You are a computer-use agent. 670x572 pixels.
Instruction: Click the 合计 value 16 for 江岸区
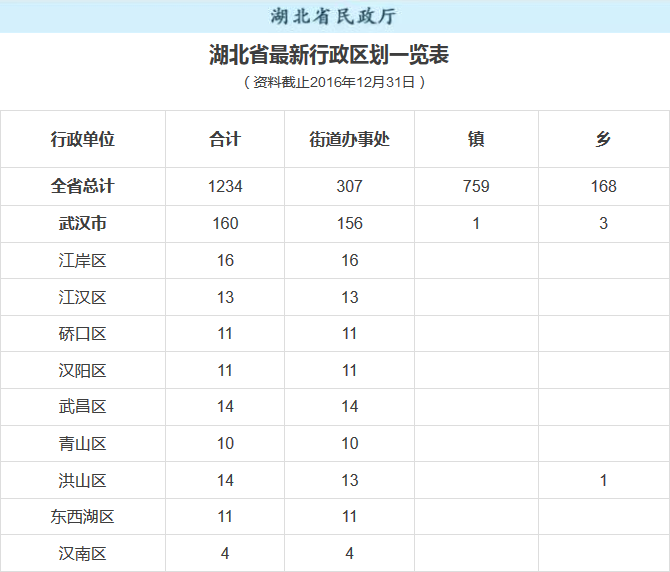[x=225, y=261]
